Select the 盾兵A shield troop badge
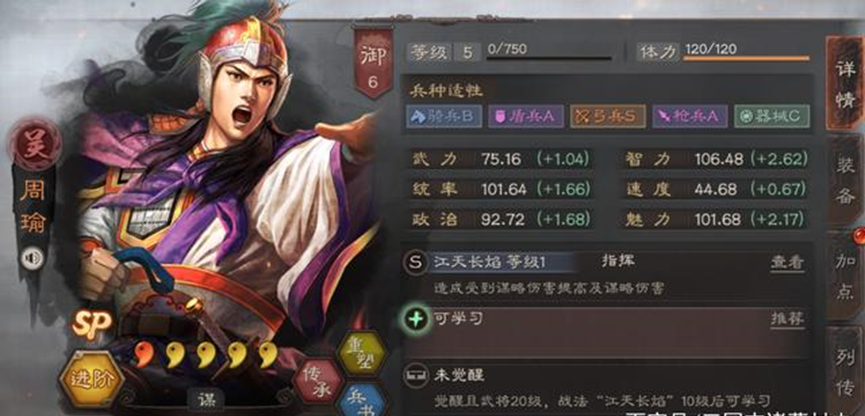The image size is (865, 416). pyautogui.click(x=526, y=116)
